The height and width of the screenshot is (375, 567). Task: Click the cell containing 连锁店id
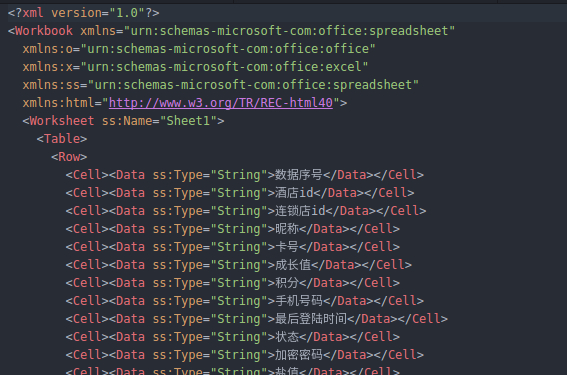tap(246, 211)
